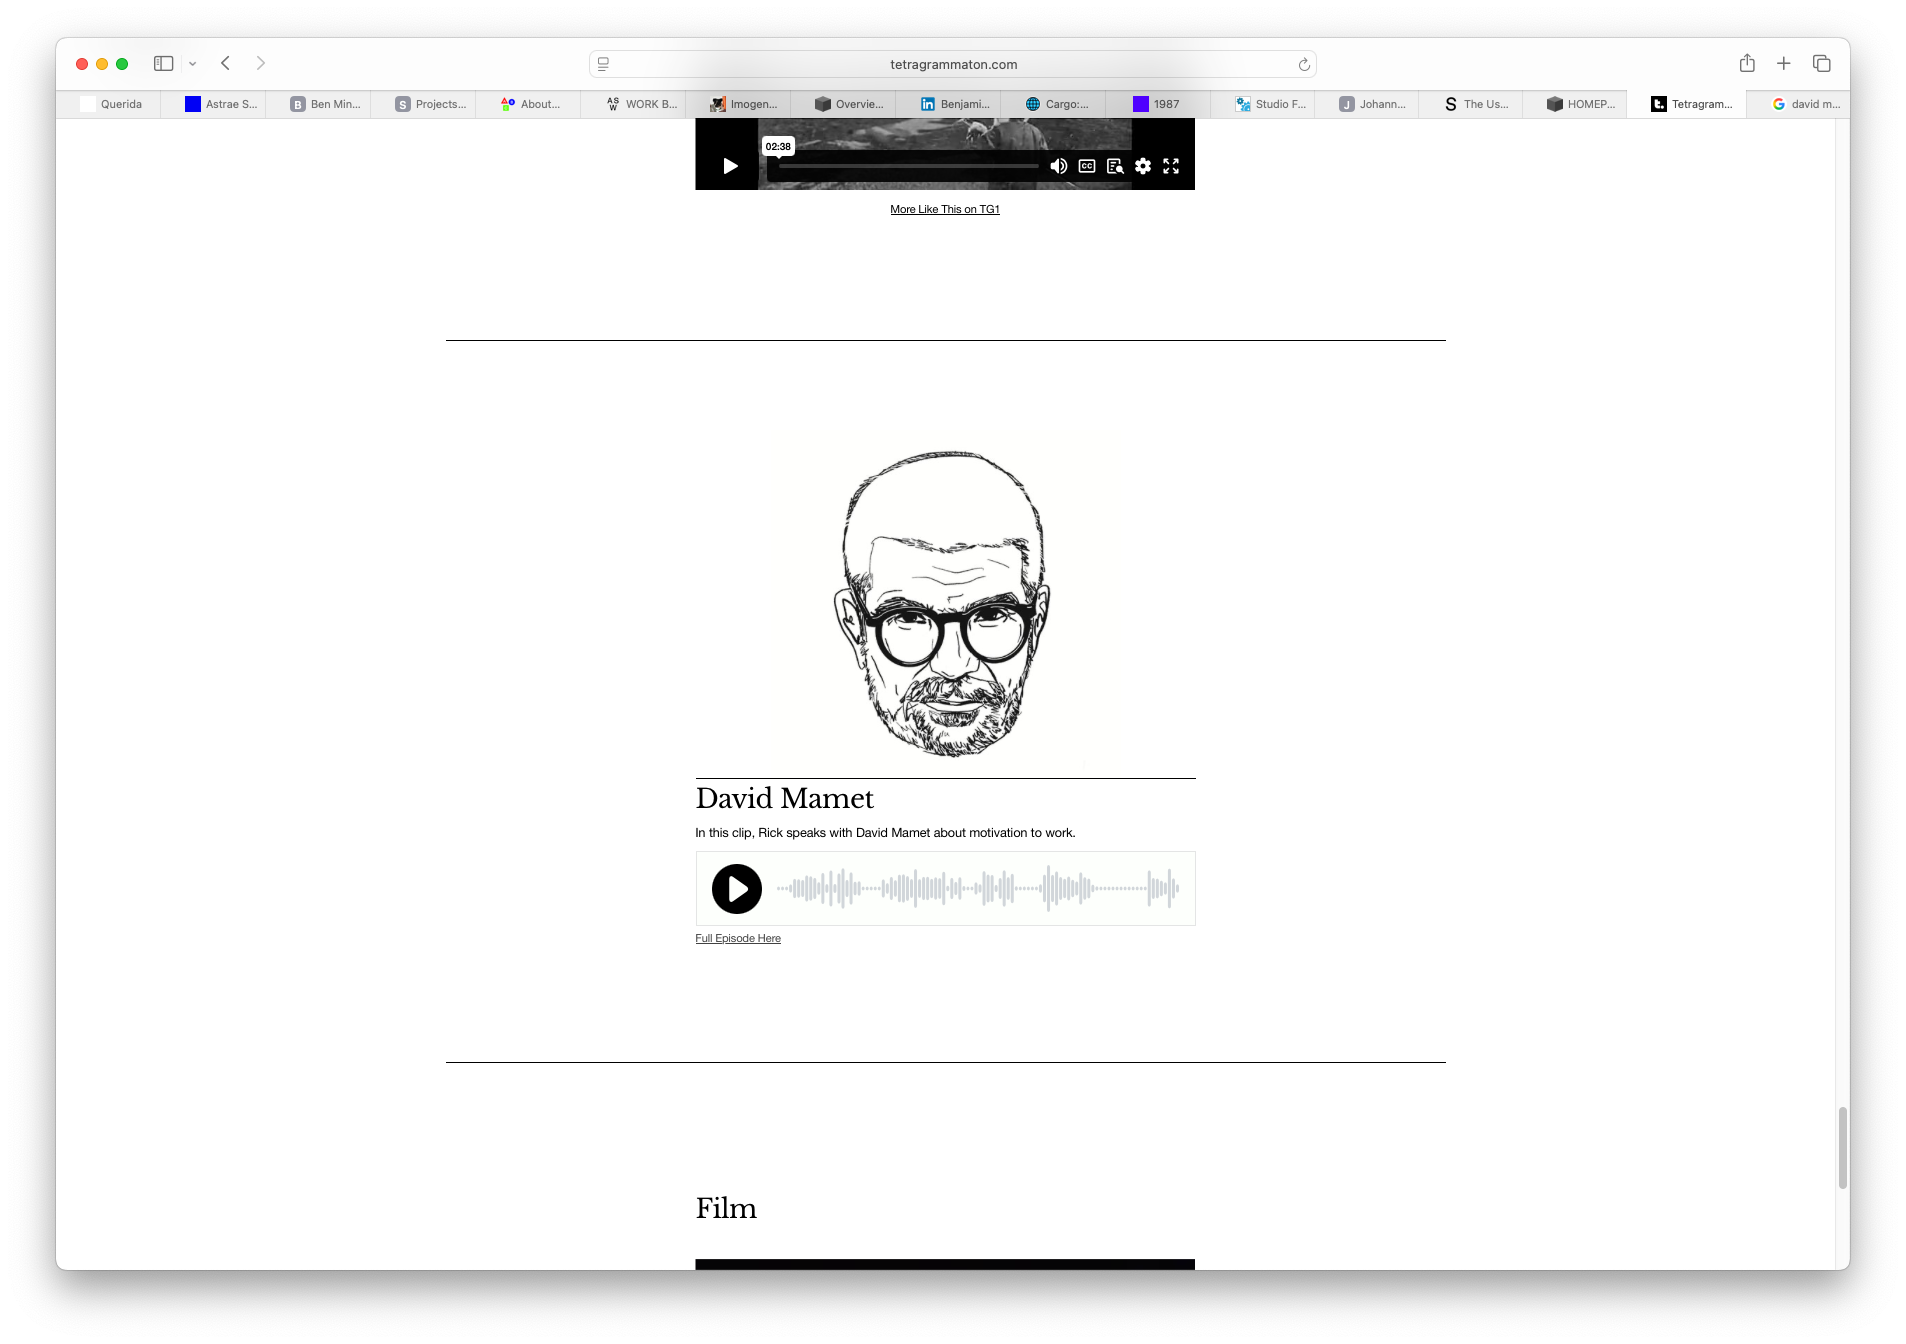The height and width of the screenshot is (1344, 1906).
Task: Jump to a point in audio waveform
Action: pos(978,888)
